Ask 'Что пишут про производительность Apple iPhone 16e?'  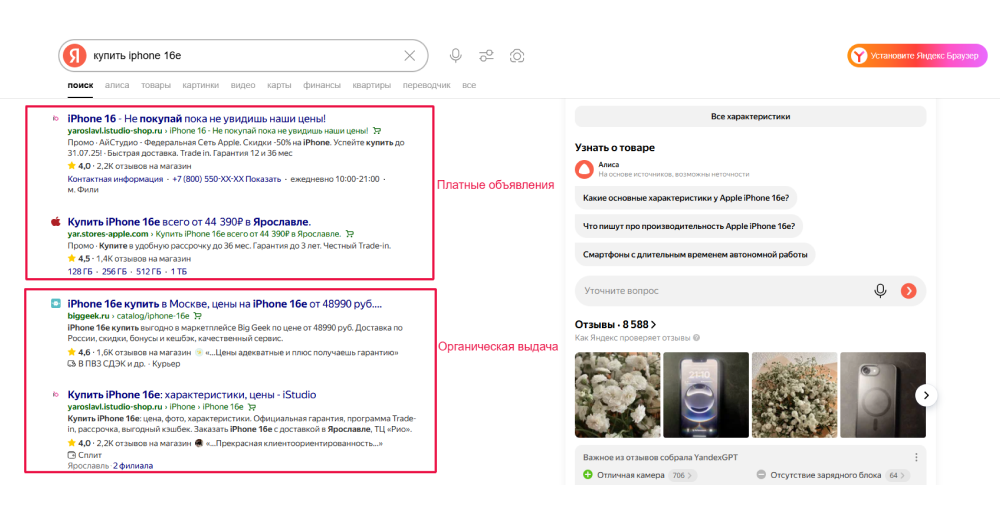click(x=689, y=226)
